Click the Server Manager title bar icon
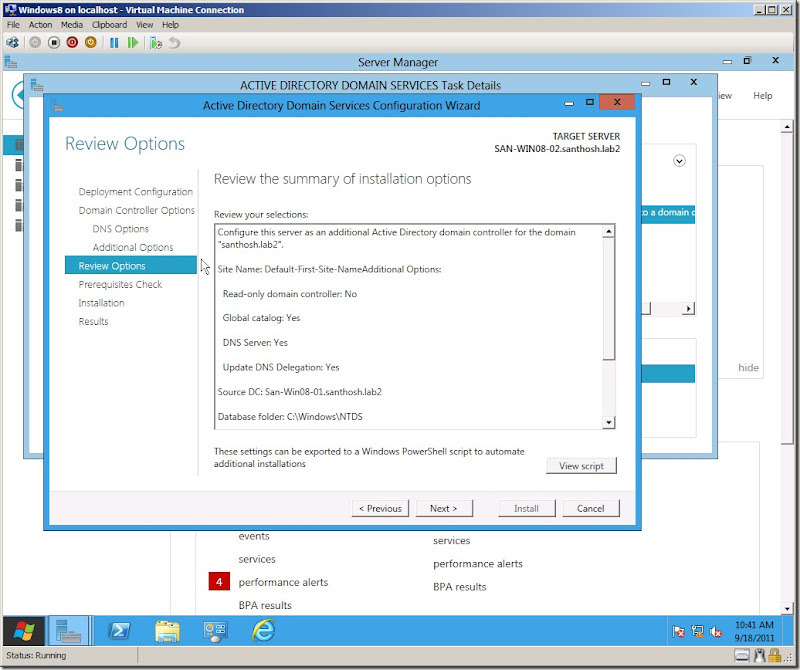The height and width of the screenshot is (670, 800). click(11, 62)
